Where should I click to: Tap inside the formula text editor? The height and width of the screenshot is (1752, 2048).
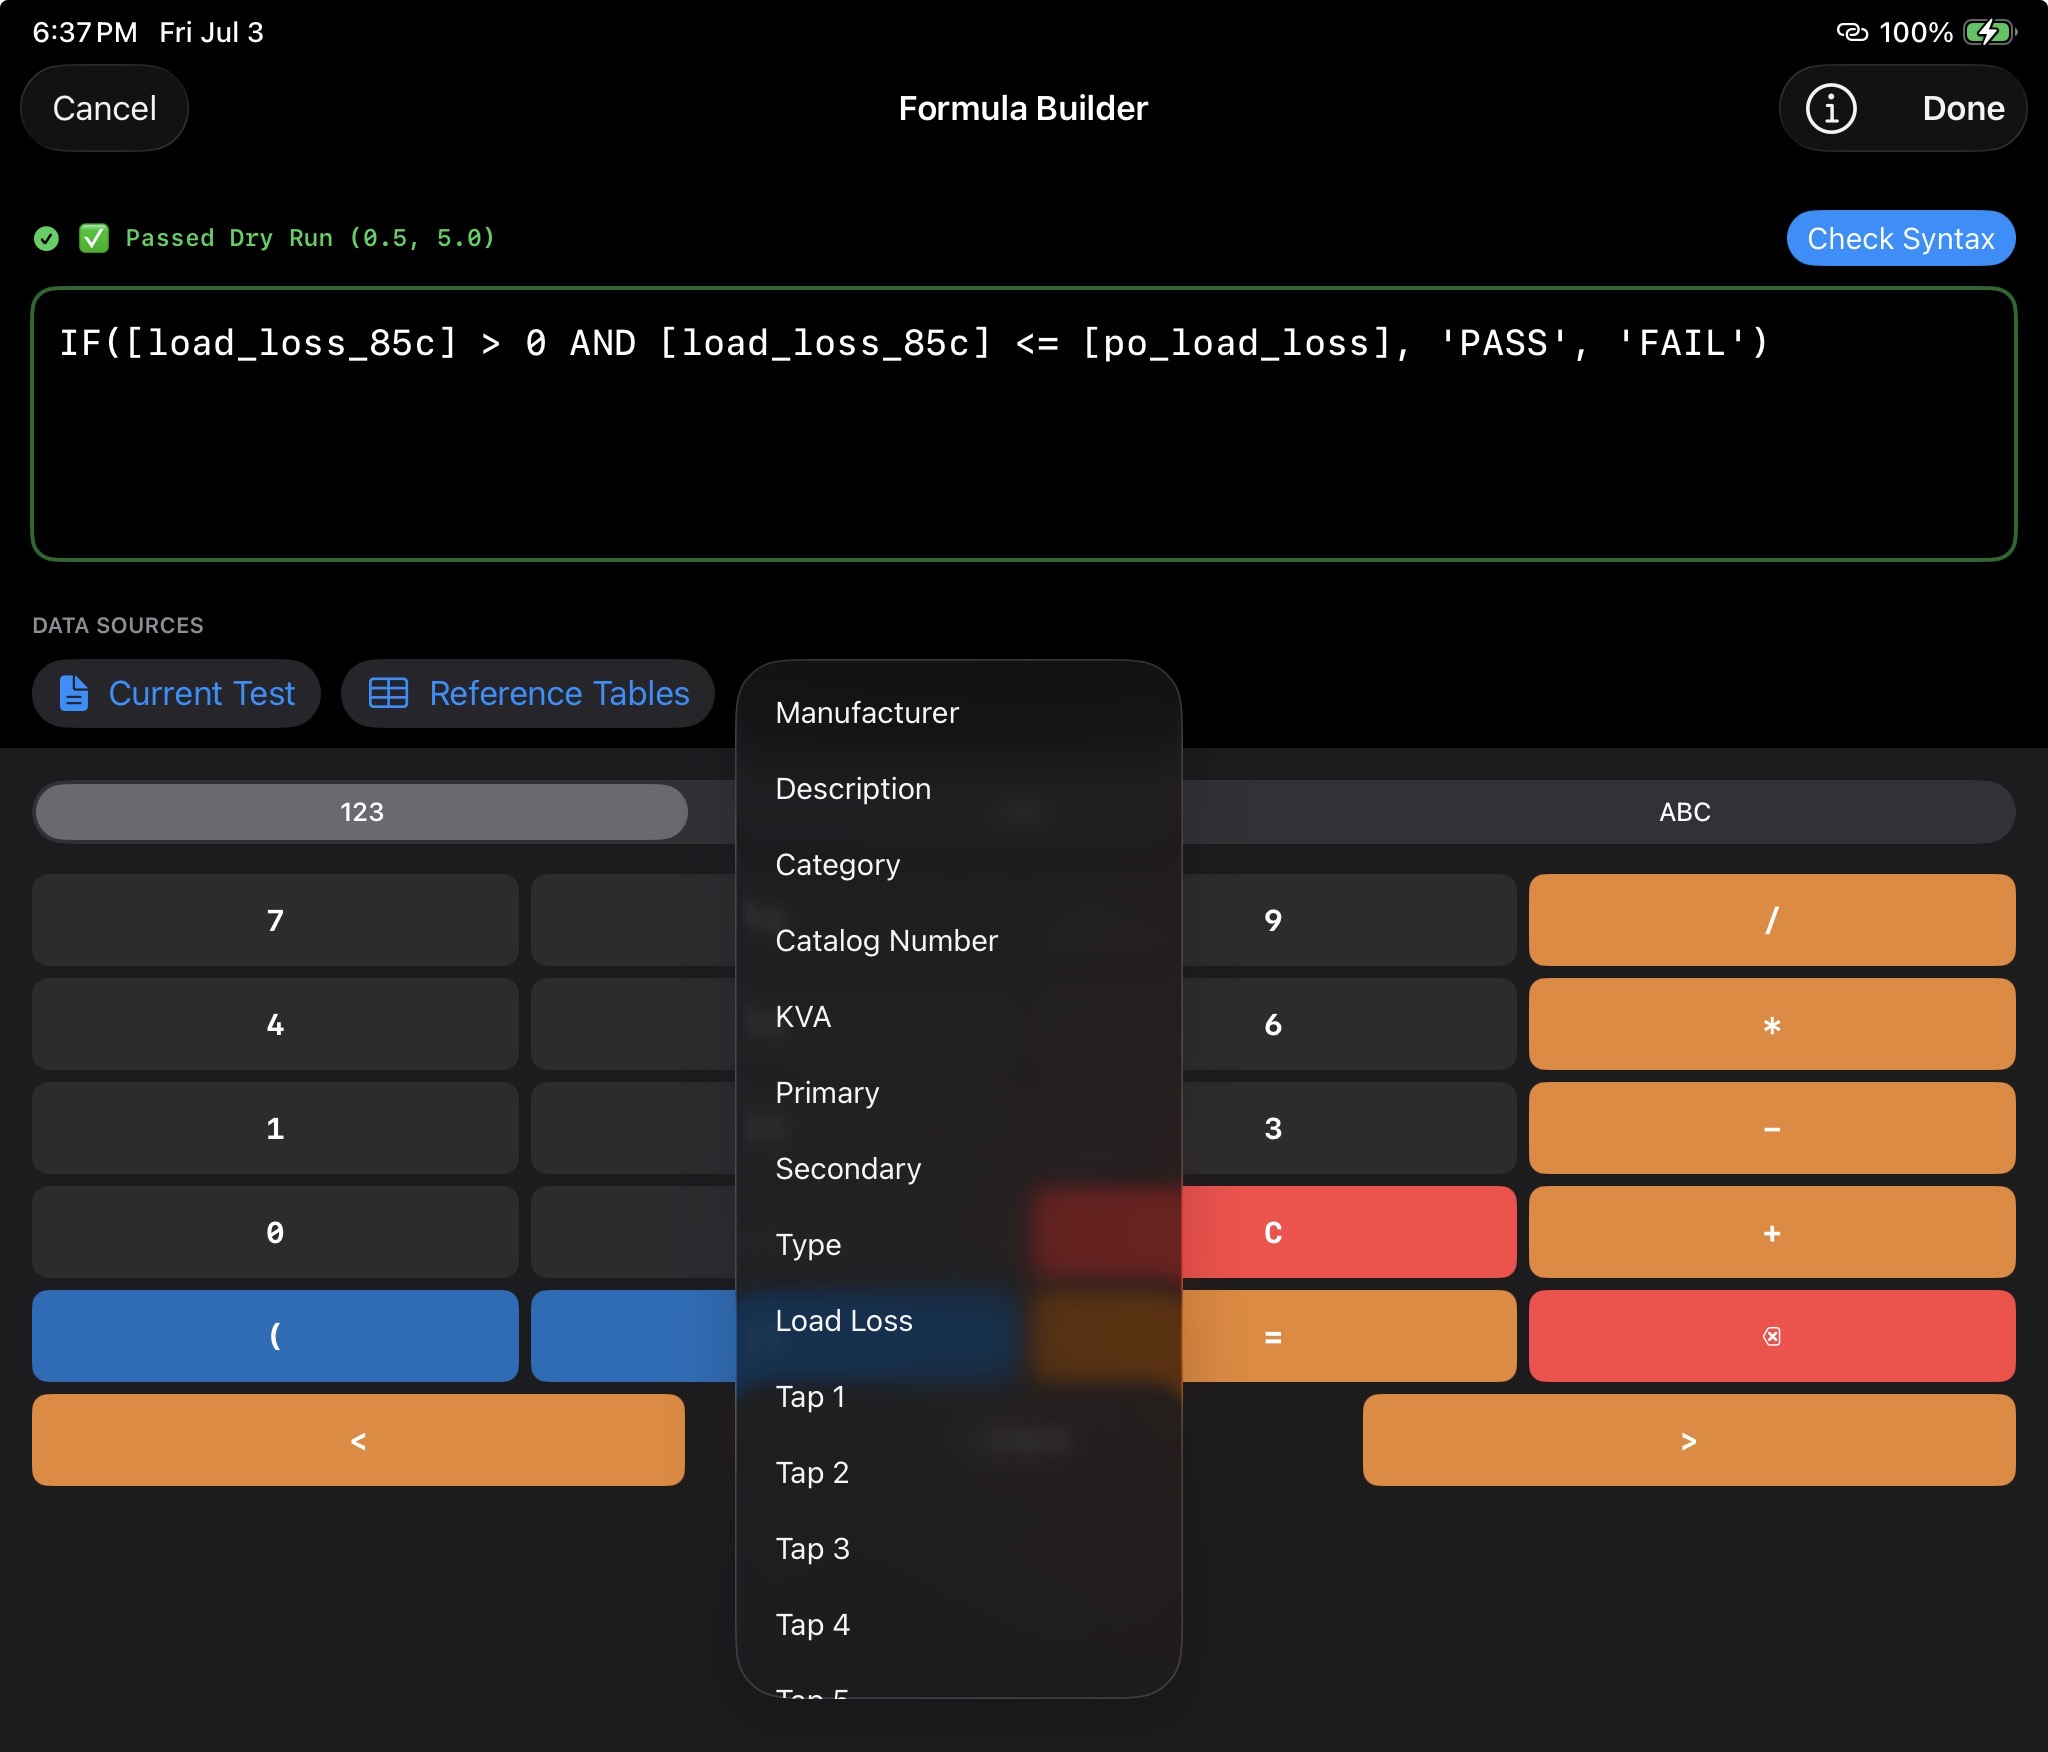click(x=1023, y=424)
